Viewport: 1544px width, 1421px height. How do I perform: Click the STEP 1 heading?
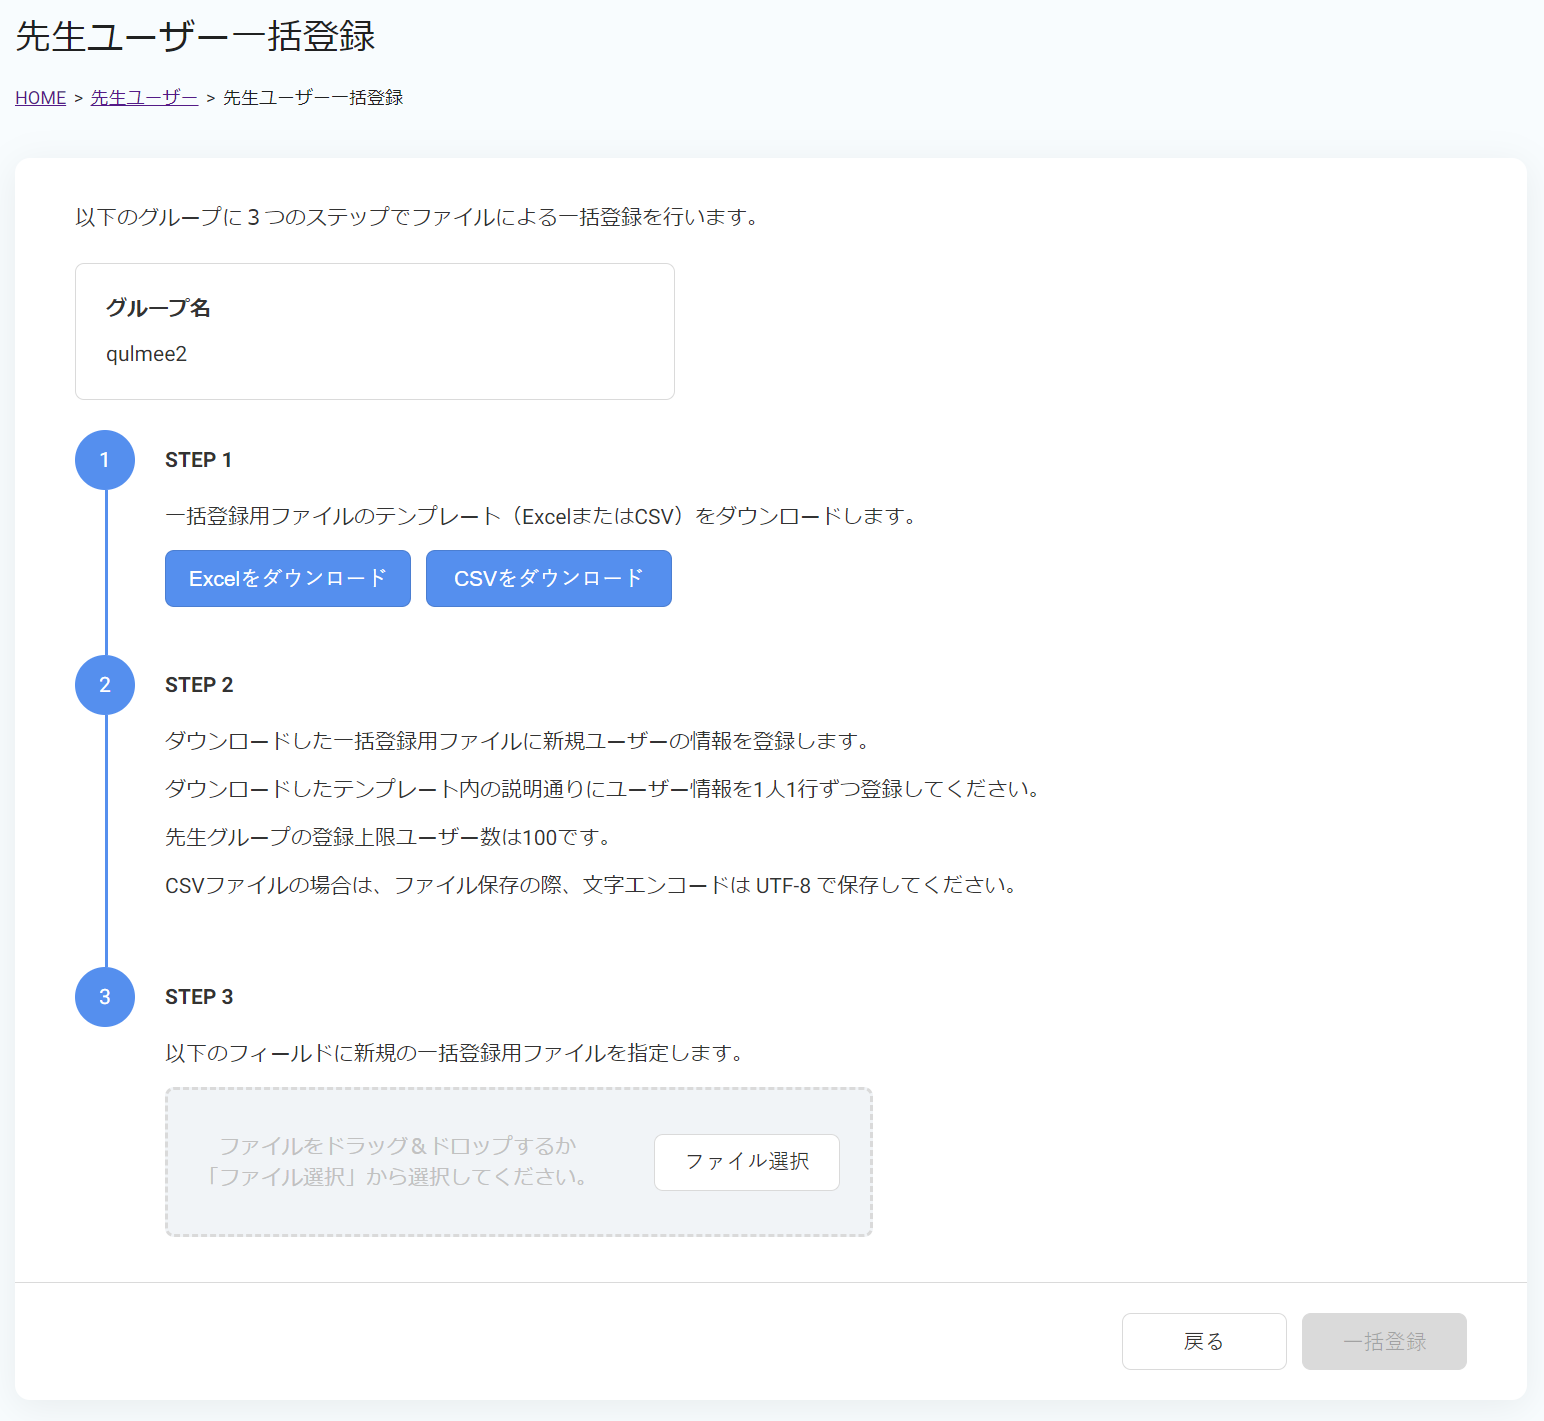(x=199, y=460)
